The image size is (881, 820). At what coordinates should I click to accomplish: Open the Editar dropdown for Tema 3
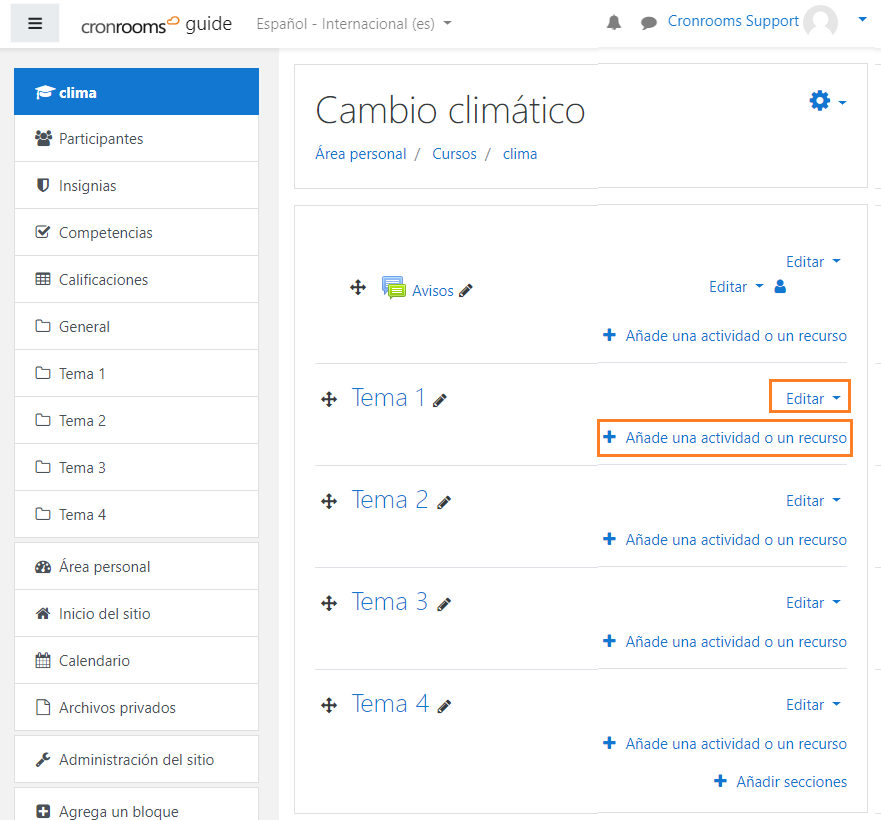pyautogui.click(x=813, y=603)
